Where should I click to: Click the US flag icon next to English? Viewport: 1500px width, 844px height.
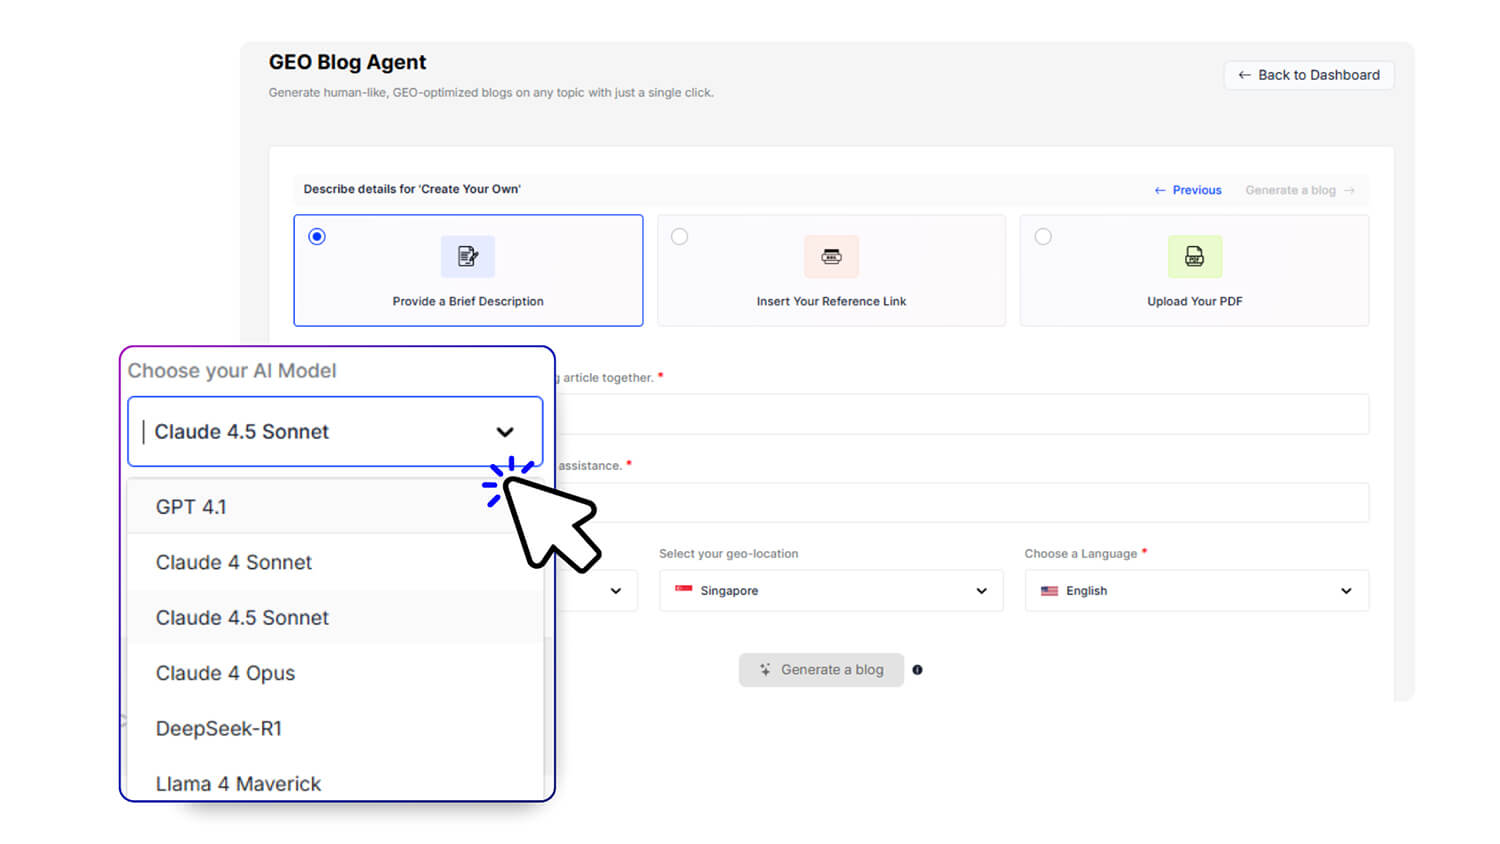tap(1049, 591)
